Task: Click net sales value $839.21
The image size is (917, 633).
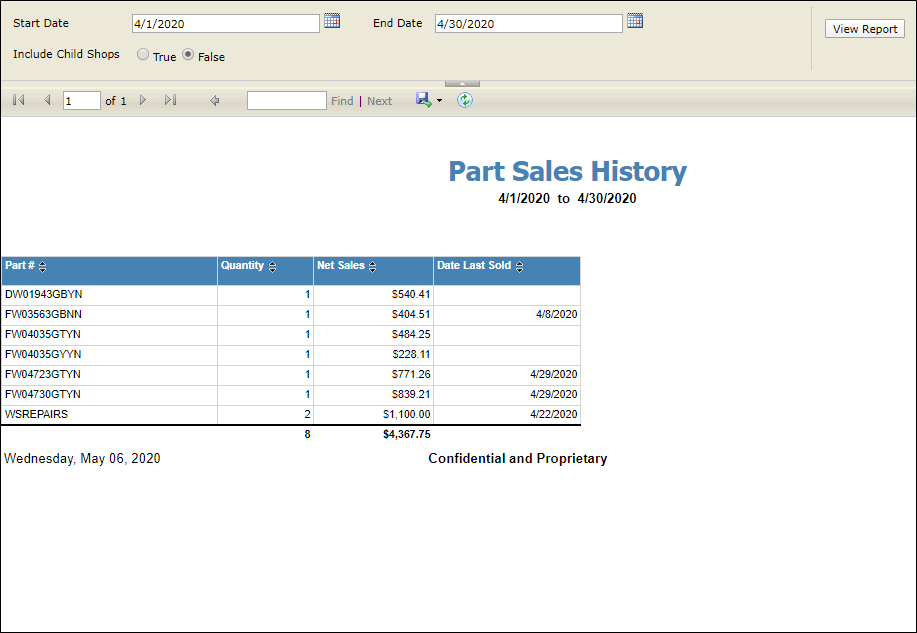Action: tap(411, 394)
